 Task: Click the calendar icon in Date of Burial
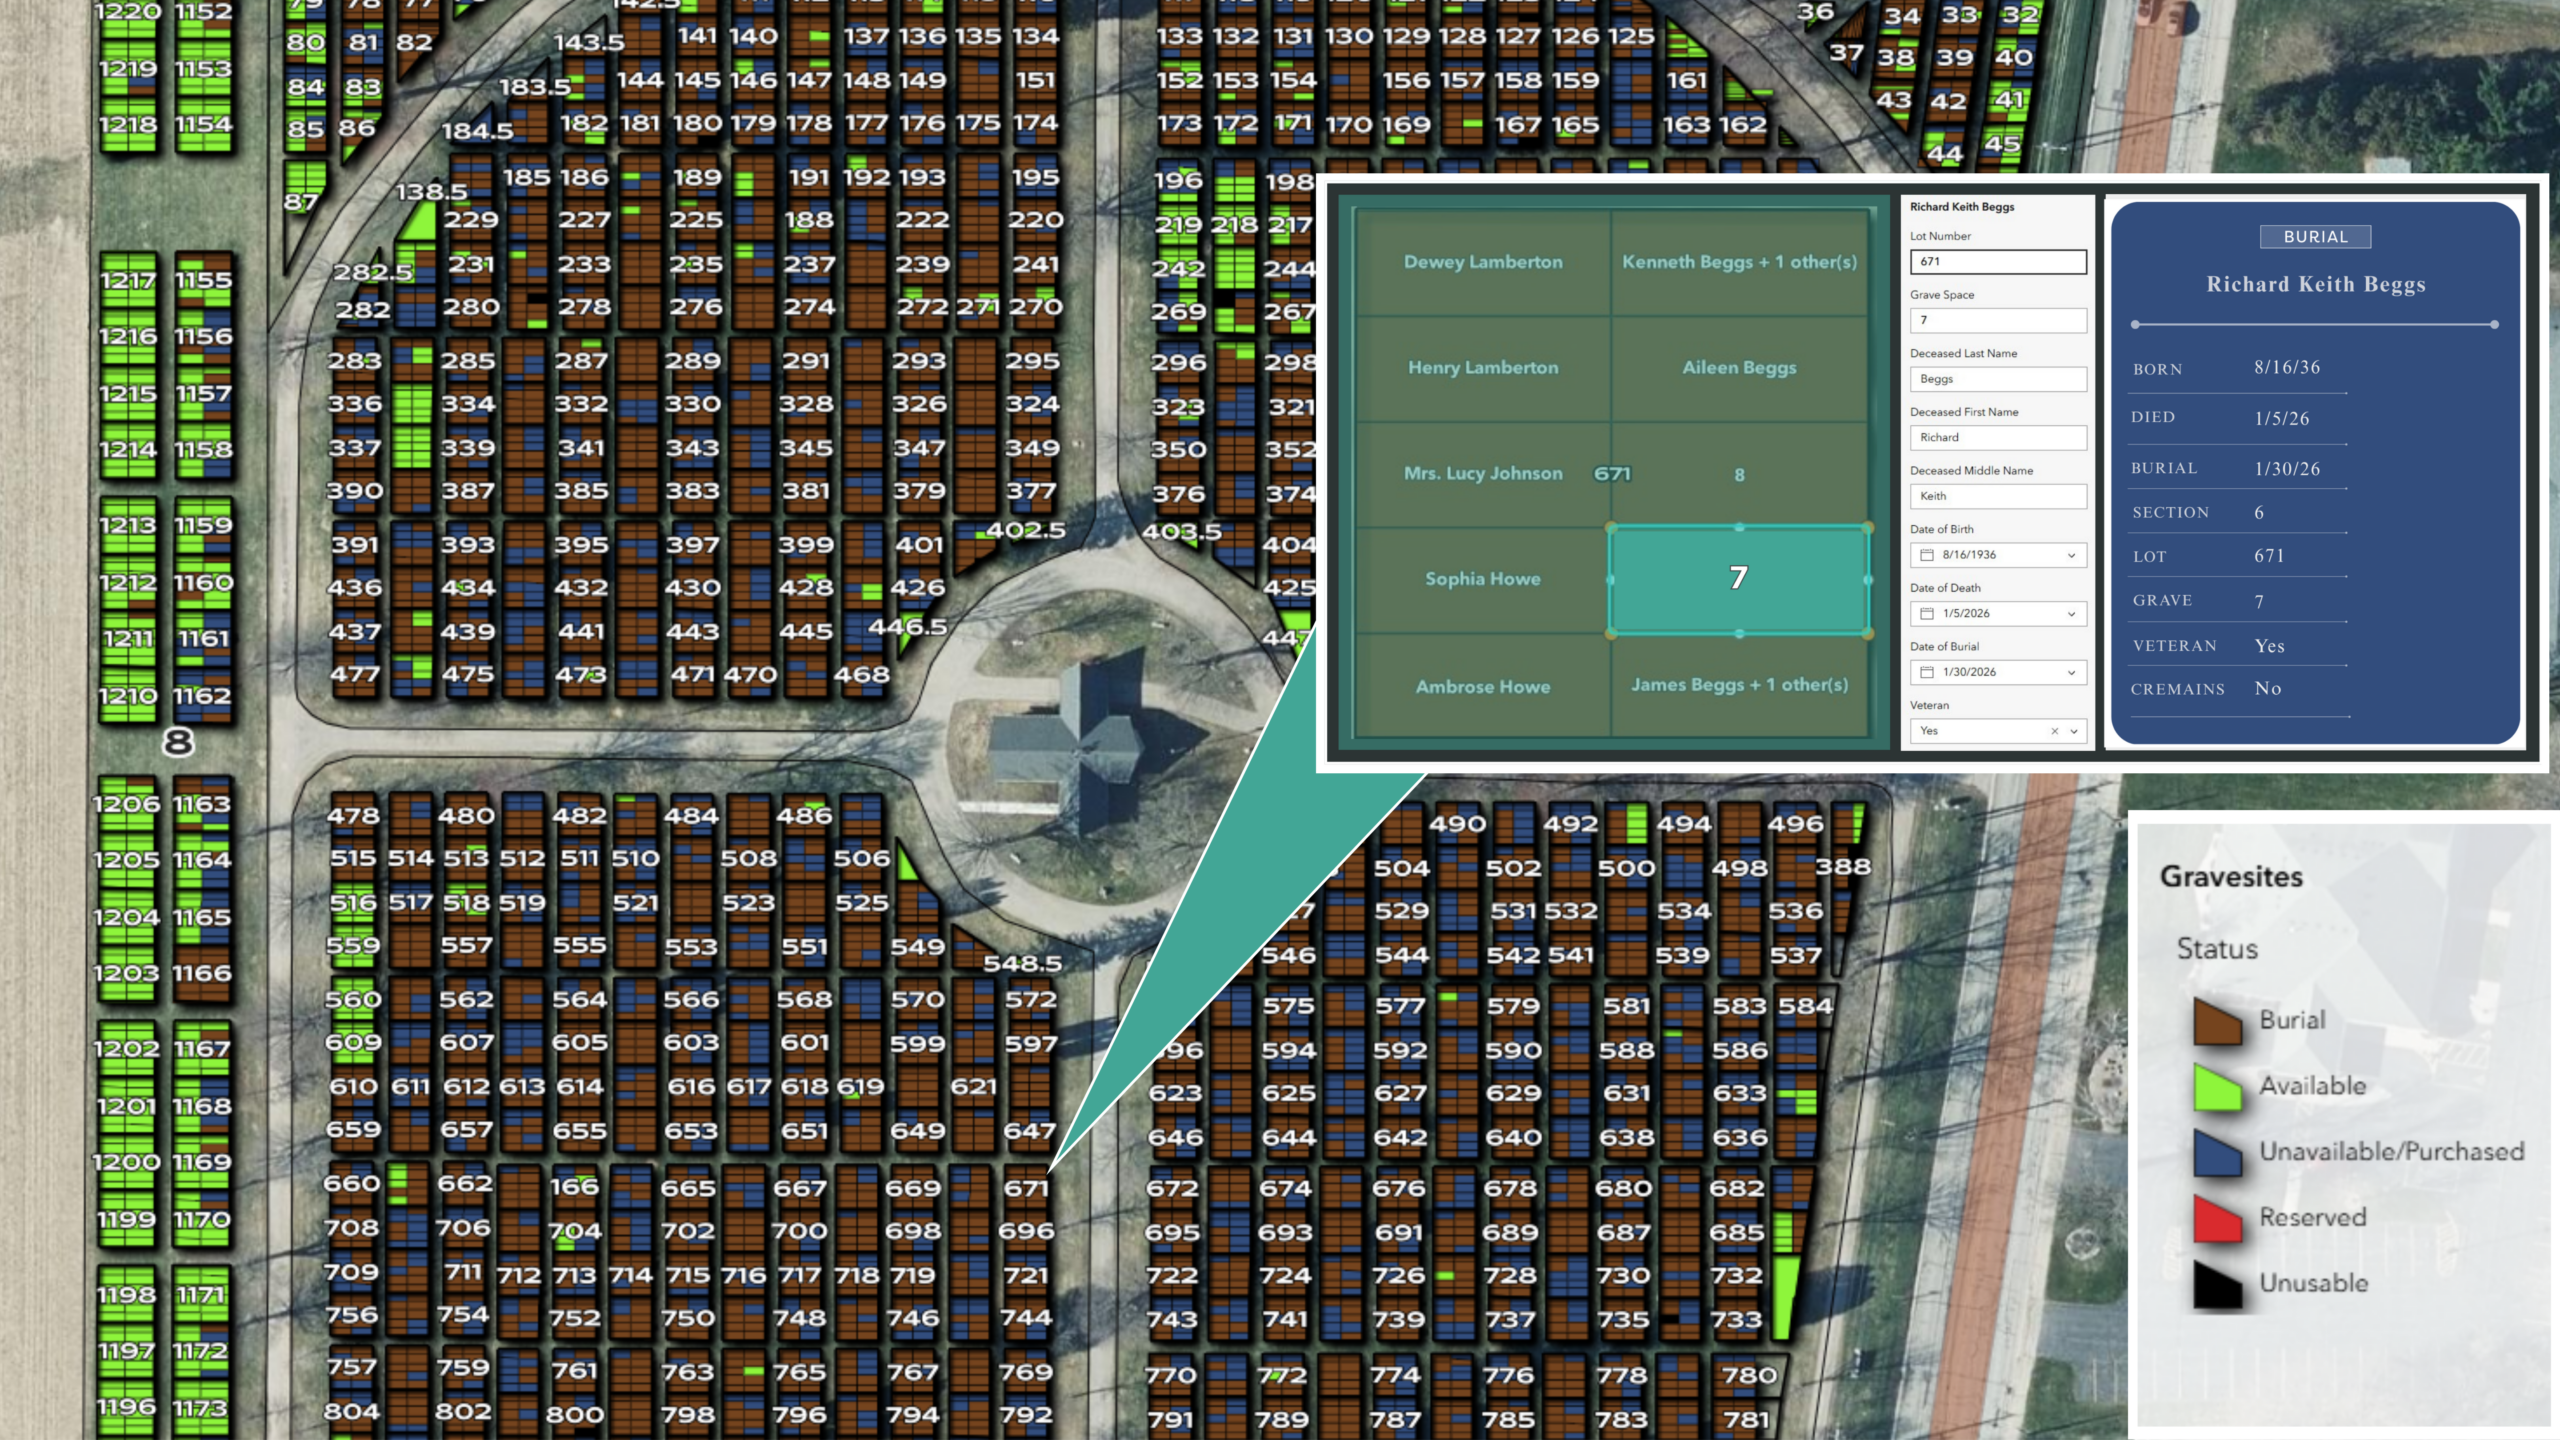click(1926, 672)
